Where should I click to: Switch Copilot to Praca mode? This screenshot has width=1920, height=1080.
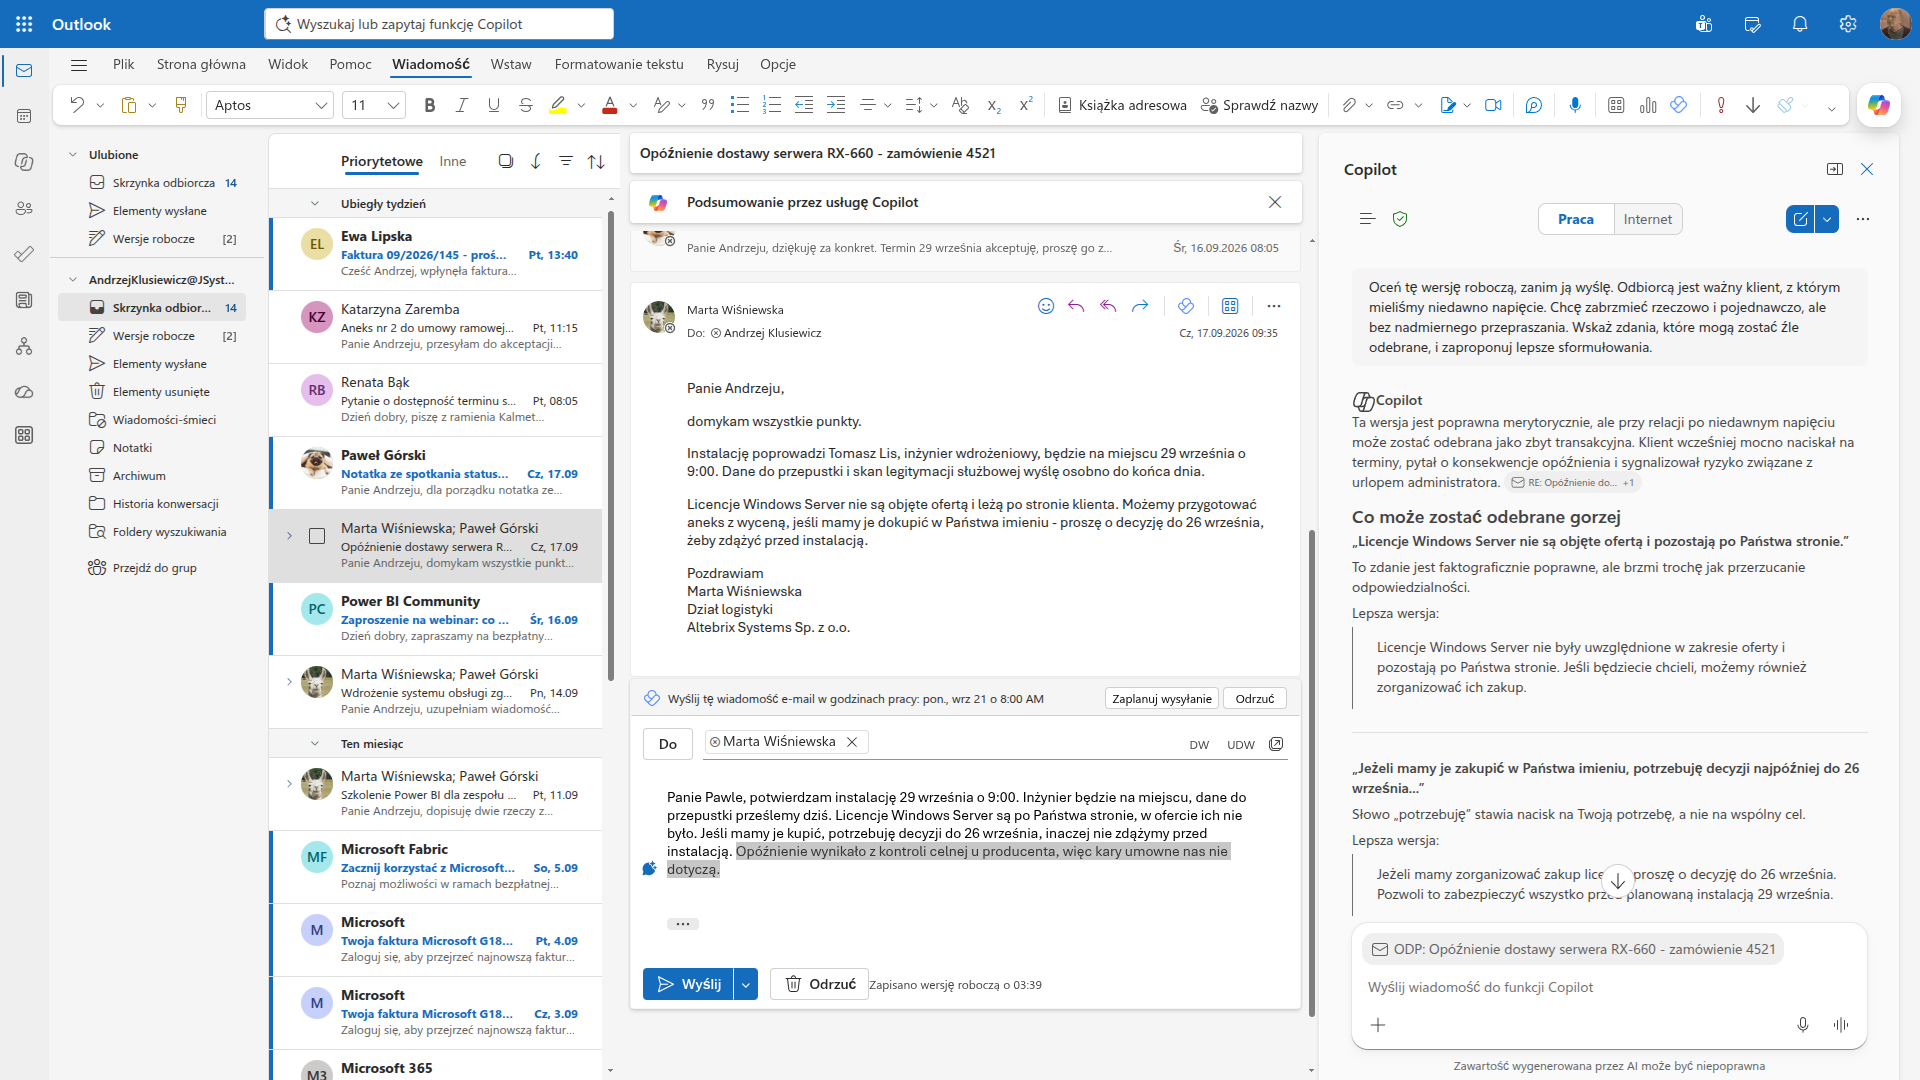(1576, 219)
